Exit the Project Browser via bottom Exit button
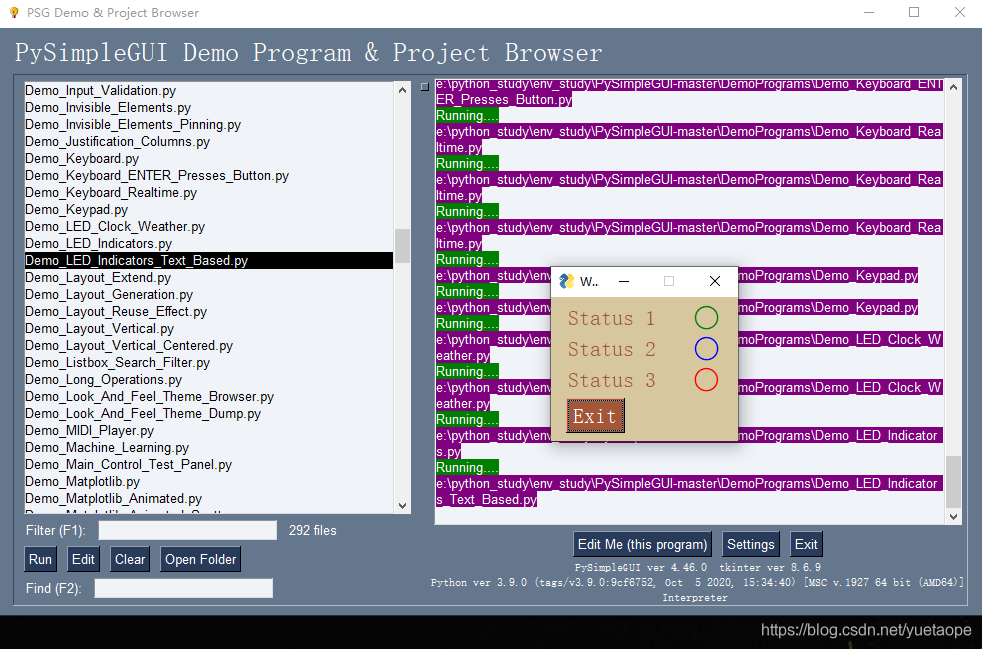 pos(806,544)
